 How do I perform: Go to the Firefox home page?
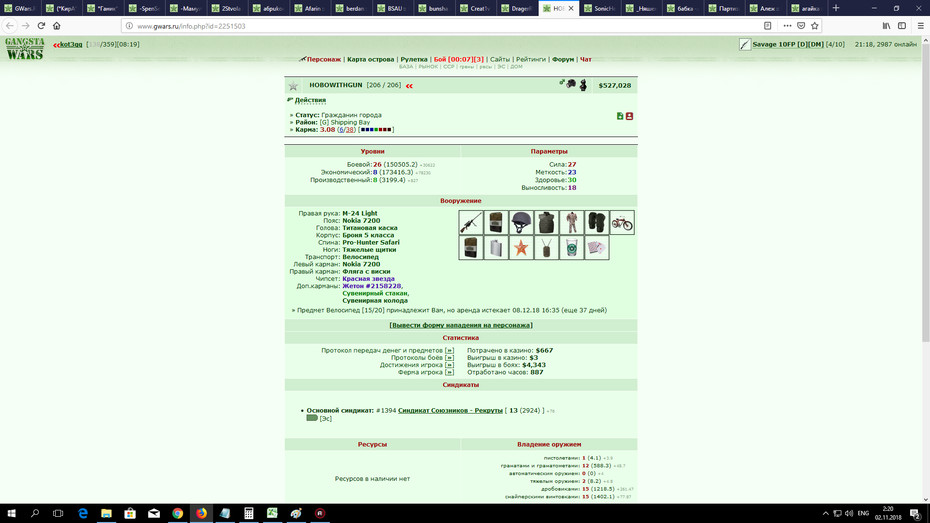[57, 25]
